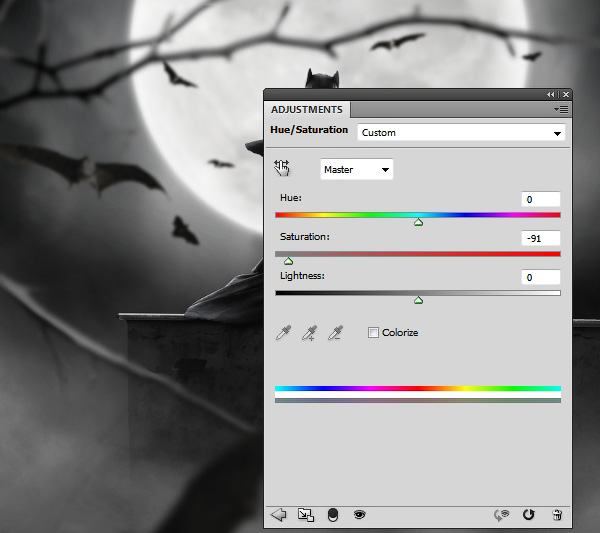Click the Lightness label

click(302, 276)
